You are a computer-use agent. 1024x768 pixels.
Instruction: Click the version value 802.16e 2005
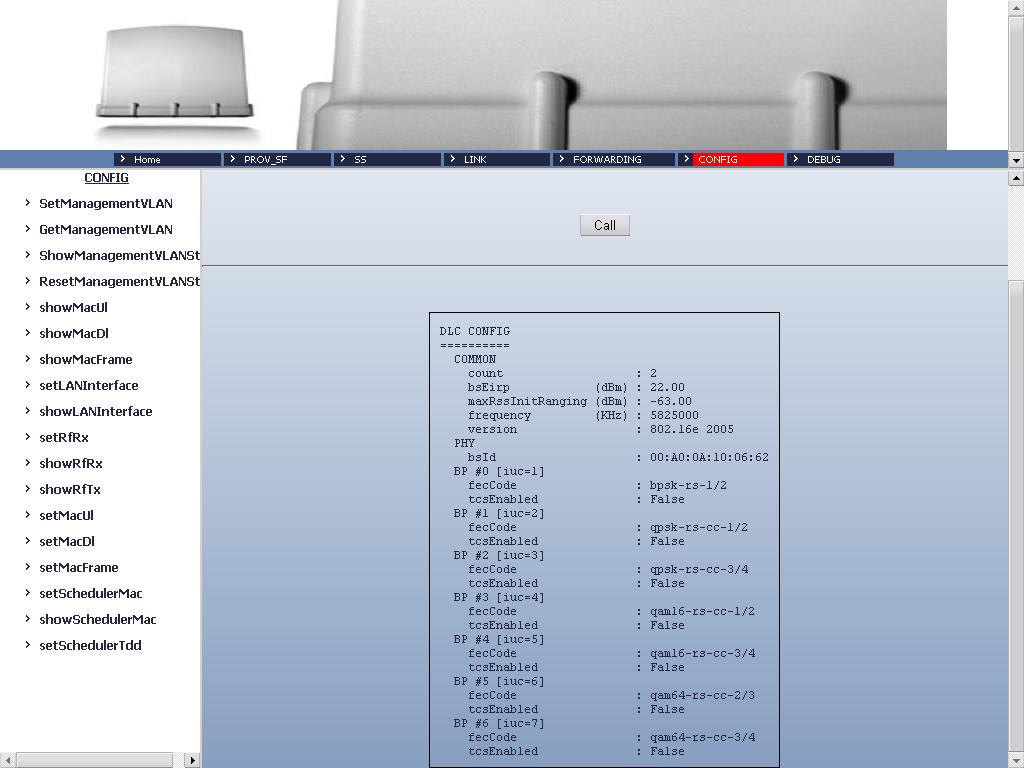(x=692, y=429)
